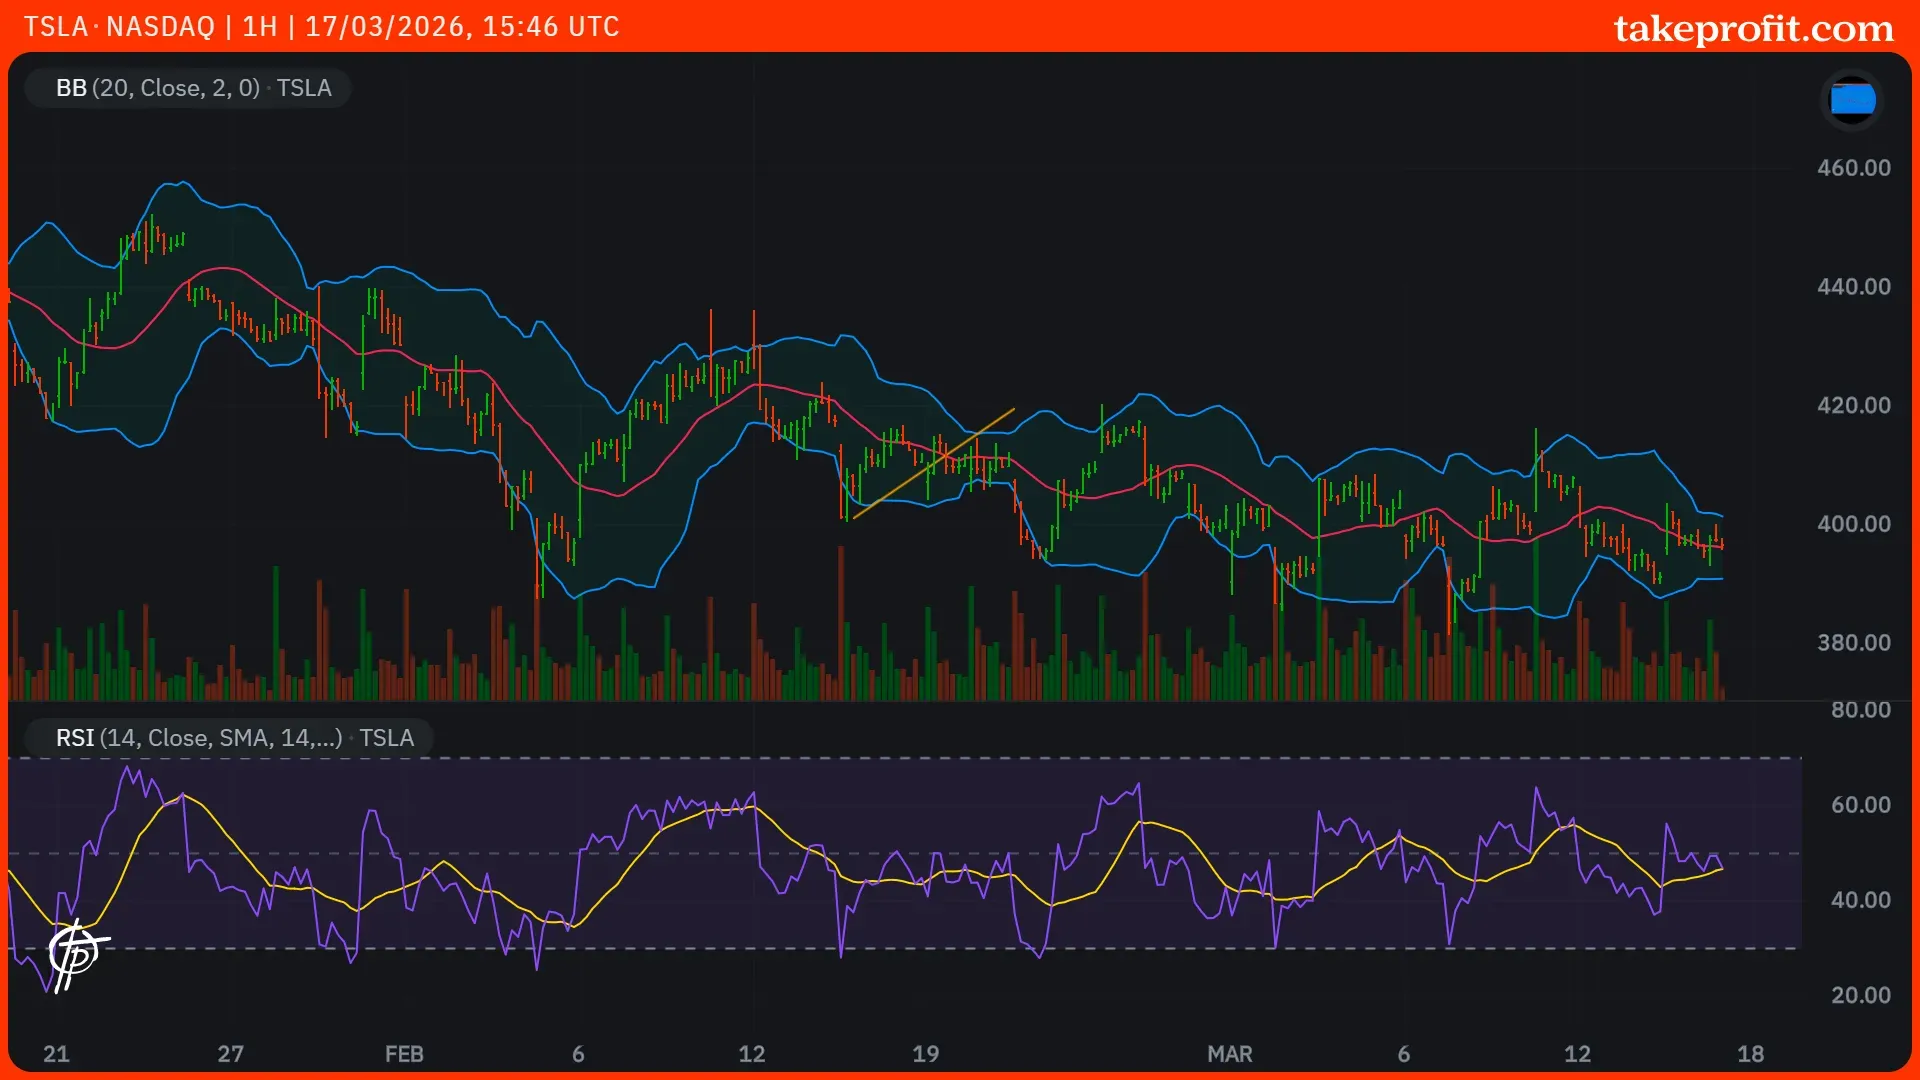
Task: Click the MAR marker on time axis
Action: click(x=1229, y=1054)
